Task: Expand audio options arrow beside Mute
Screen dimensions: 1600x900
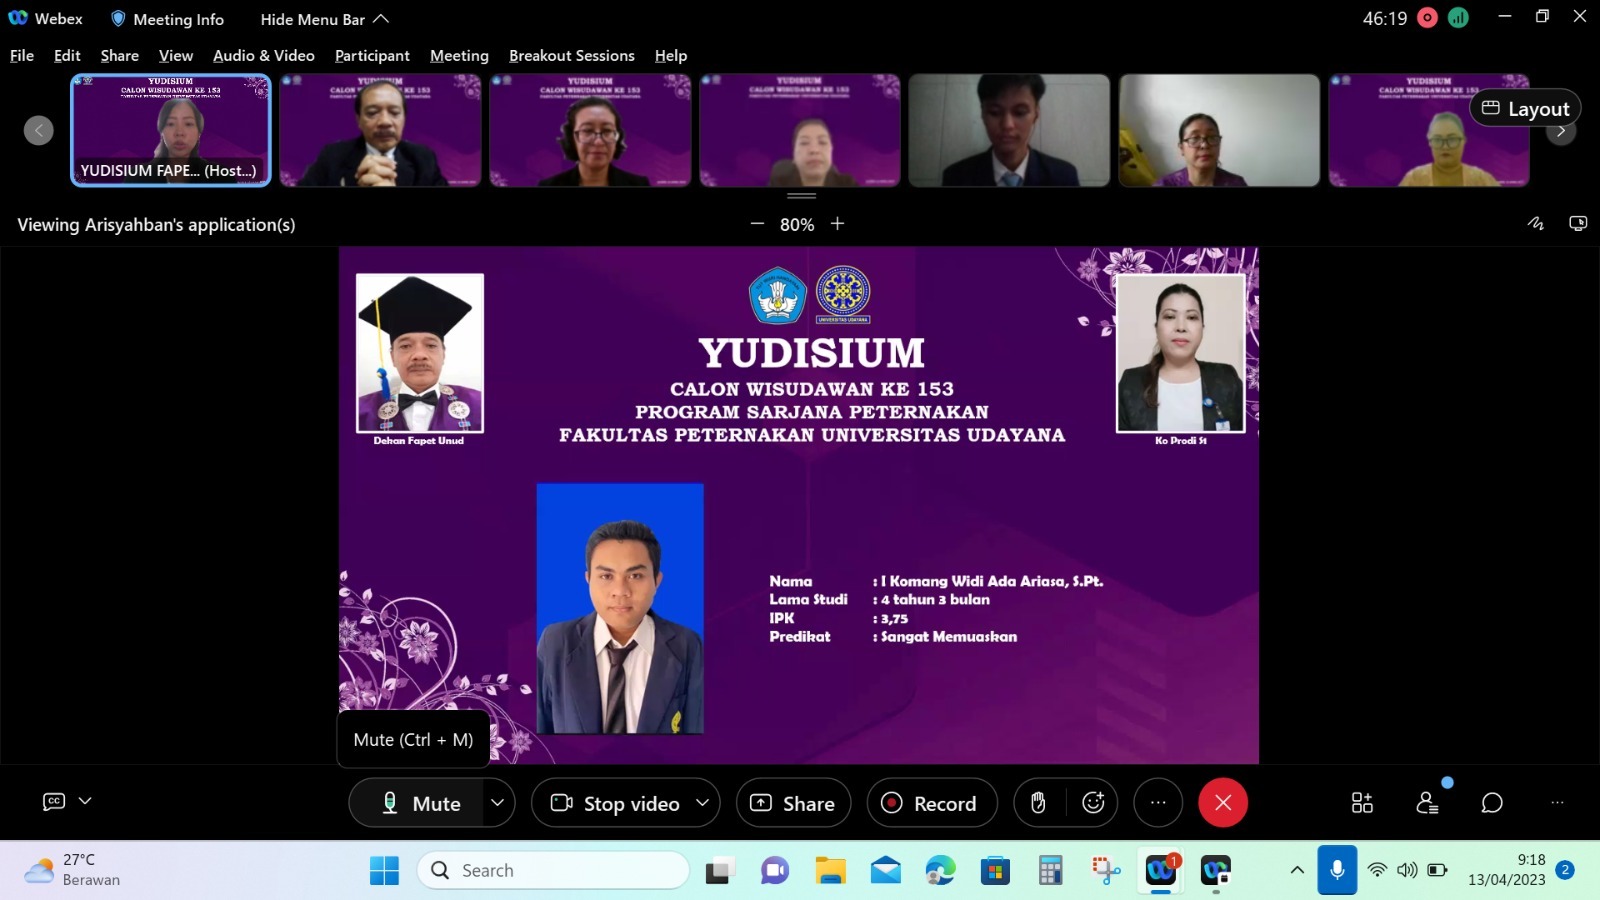Action: pos(497,803)
